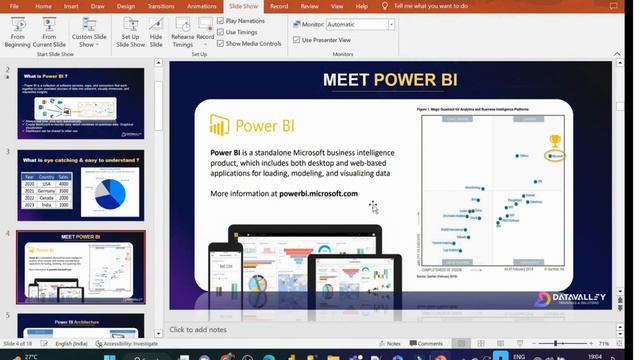Open the weather widget showing 27°C
The image size is (640, 360).
pos(24,357)
